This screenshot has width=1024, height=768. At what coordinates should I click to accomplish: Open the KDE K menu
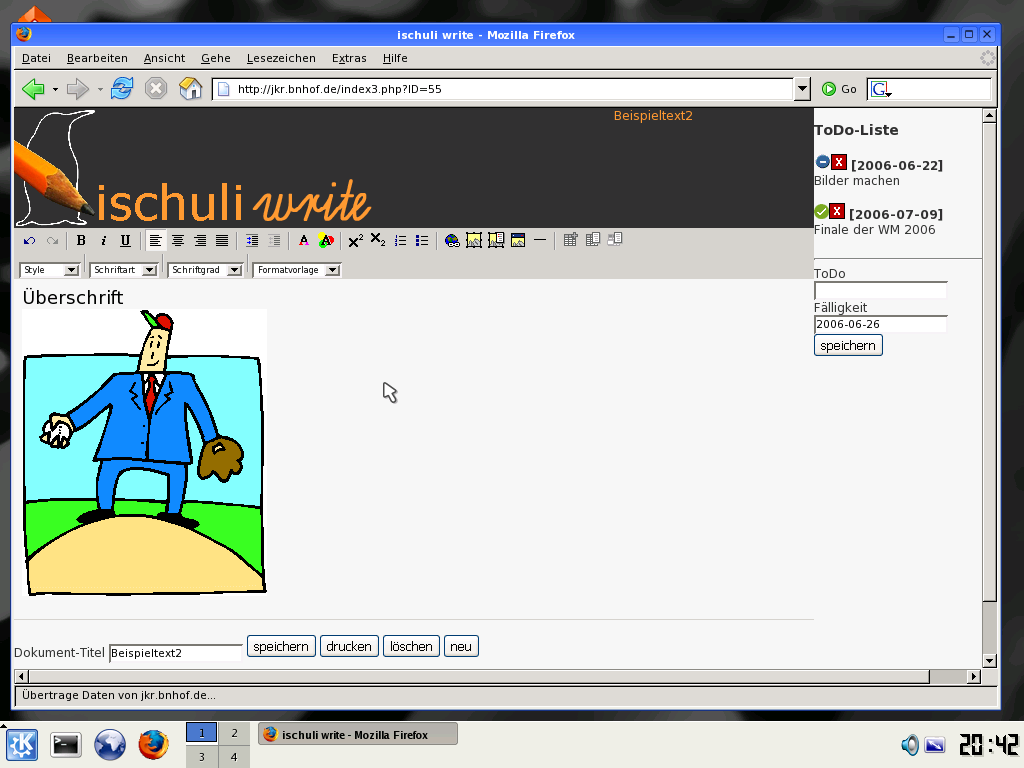[22, 745]
